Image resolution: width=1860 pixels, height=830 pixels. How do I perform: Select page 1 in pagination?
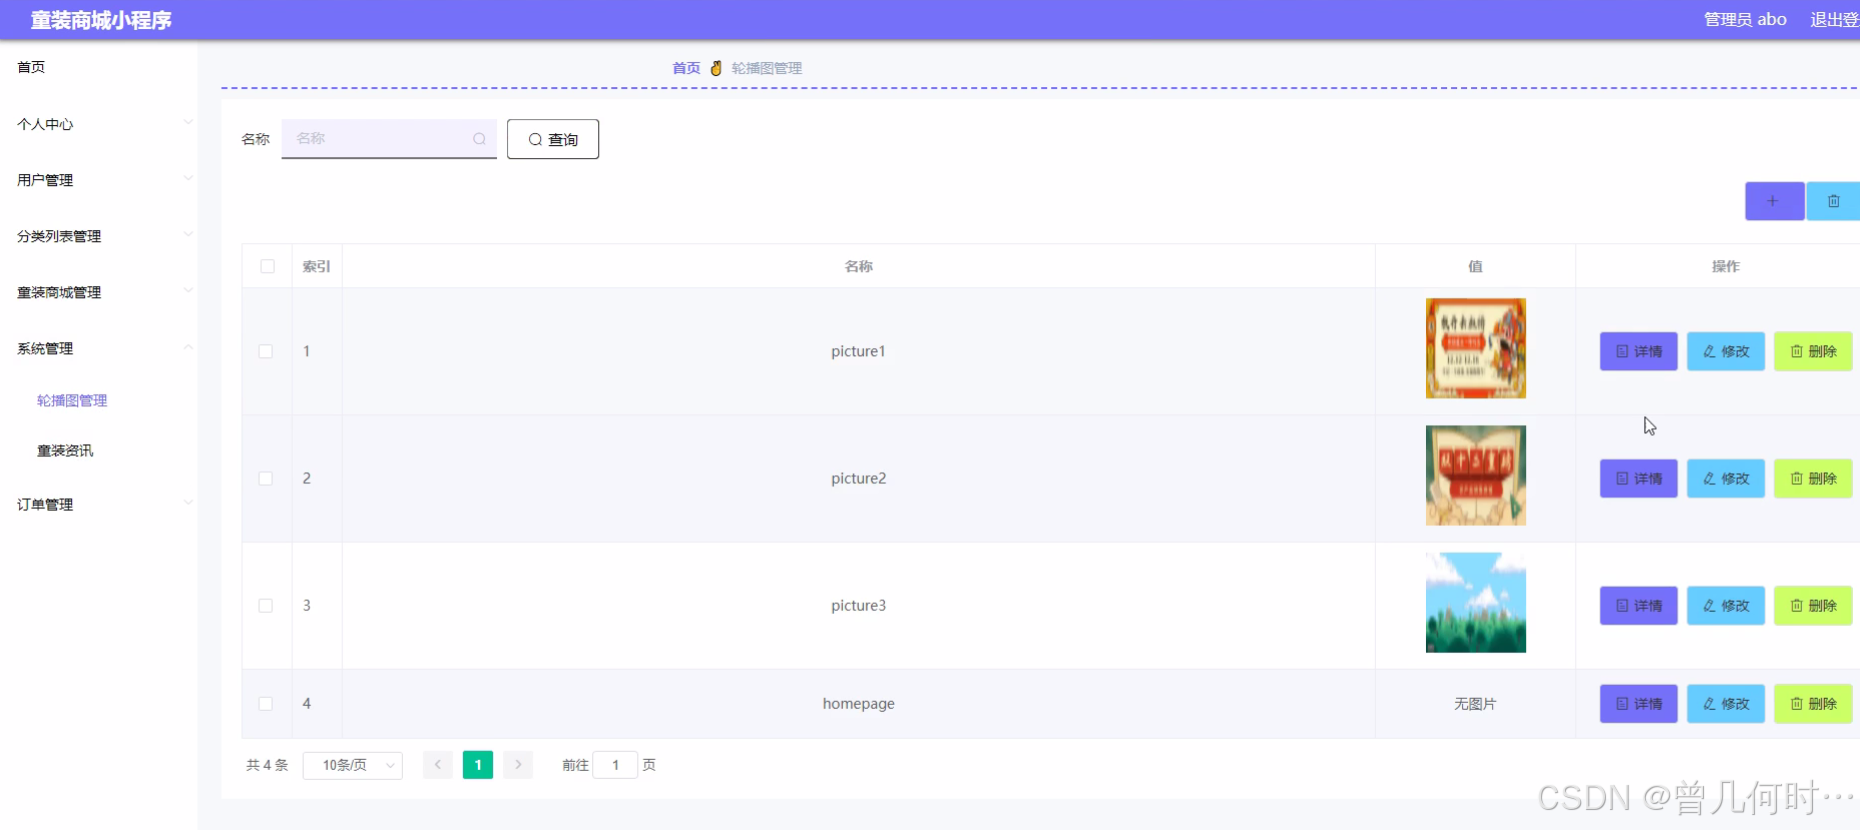pos(478,765)
